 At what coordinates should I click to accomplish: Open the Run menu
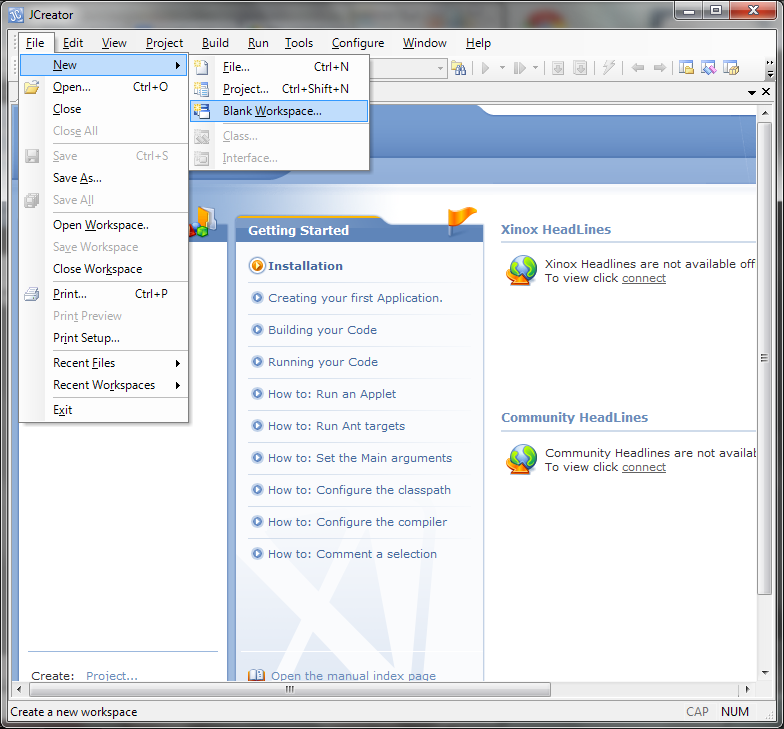pos(258,43)
